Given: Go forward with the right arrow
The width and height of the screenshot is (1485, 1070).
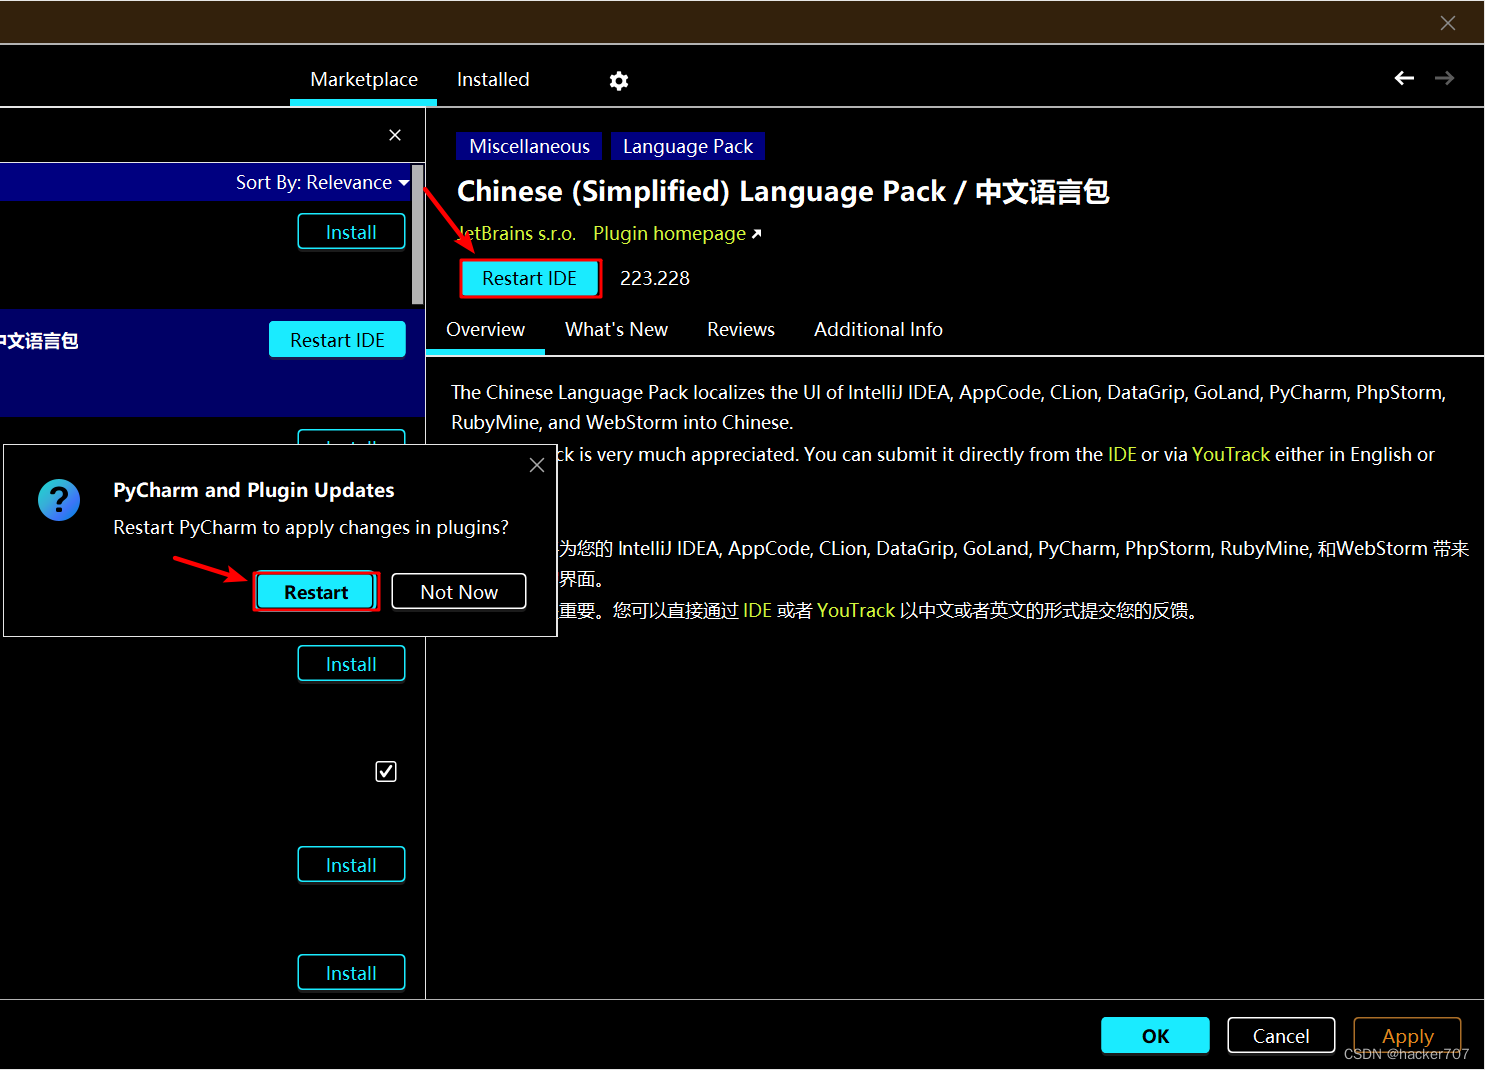Looking at the screenshot, I should pyautogui.click(x=1444, y=78).
